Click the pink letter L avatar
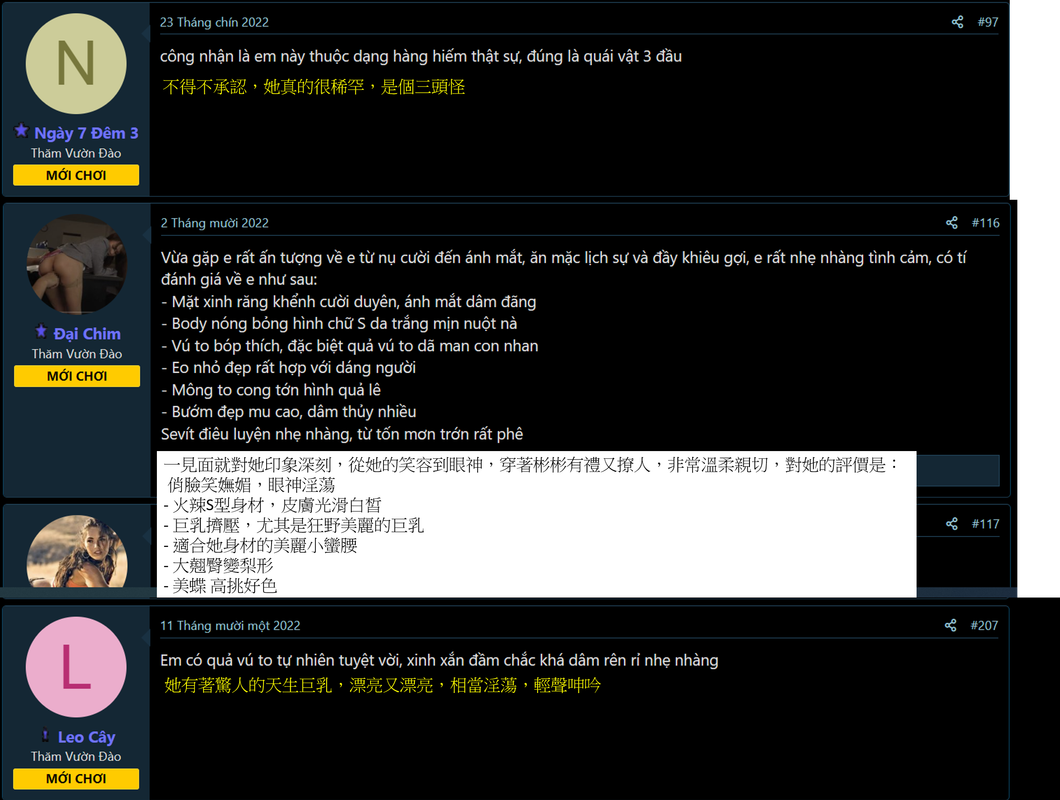Screen dimensions: 1060x800 tap(76, 667)
